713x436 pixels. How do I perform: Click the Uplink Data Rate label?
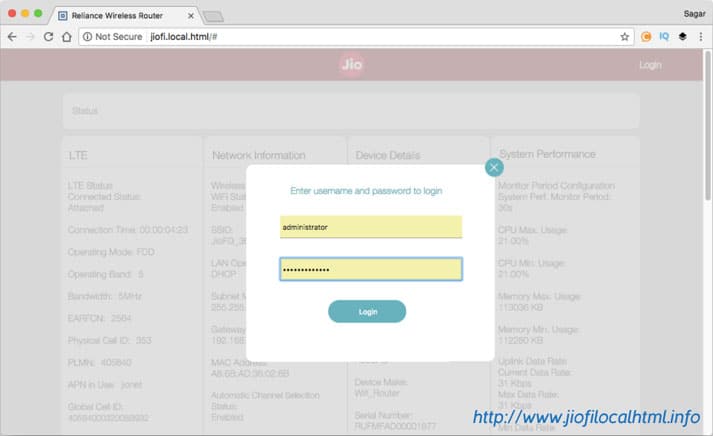click(532, 361)
